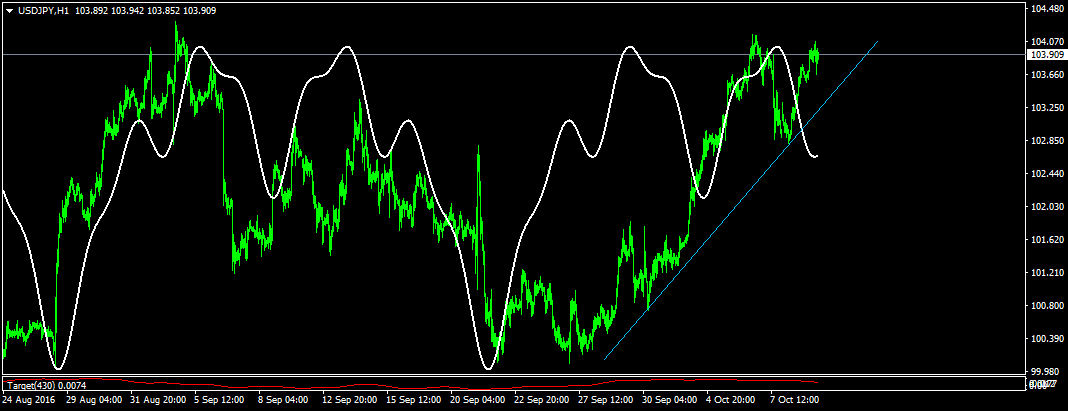This screenshot has height=411, width=1068.
Task: Click the Target(430) indicator label
Action: point(31,385)
